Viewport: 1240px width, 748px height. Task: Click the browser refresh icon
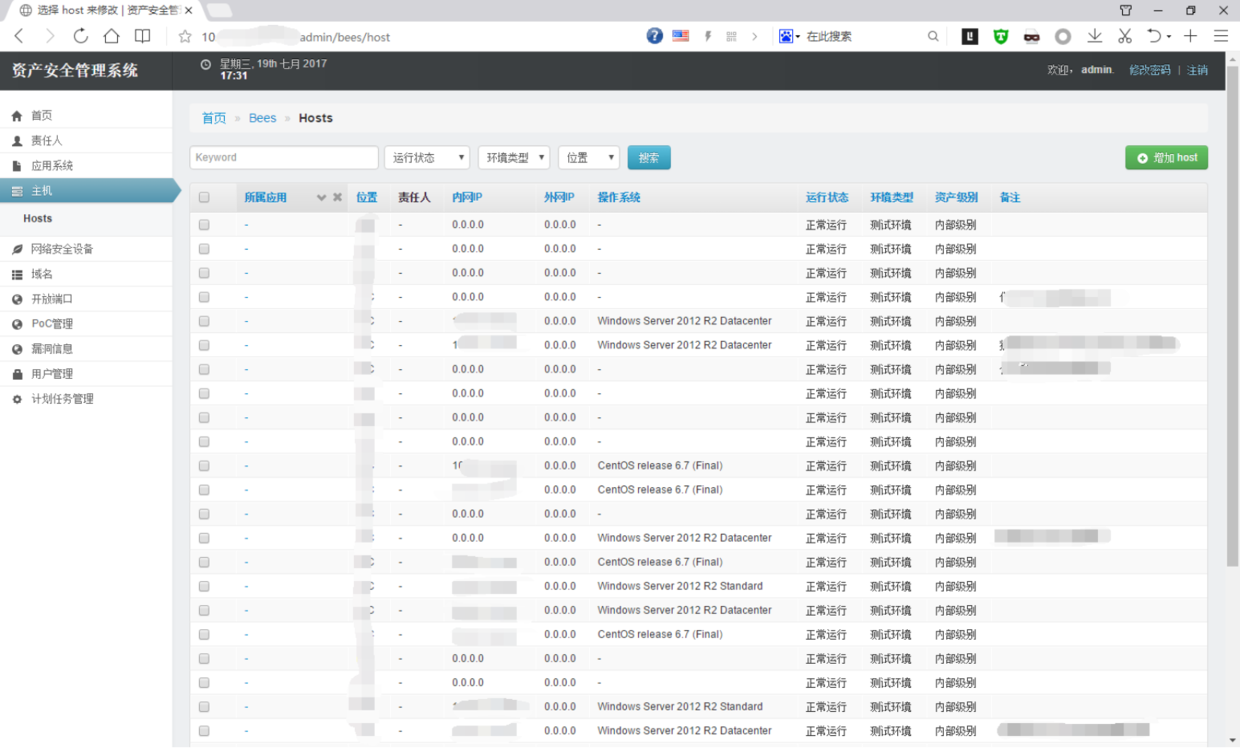point(80,36)
